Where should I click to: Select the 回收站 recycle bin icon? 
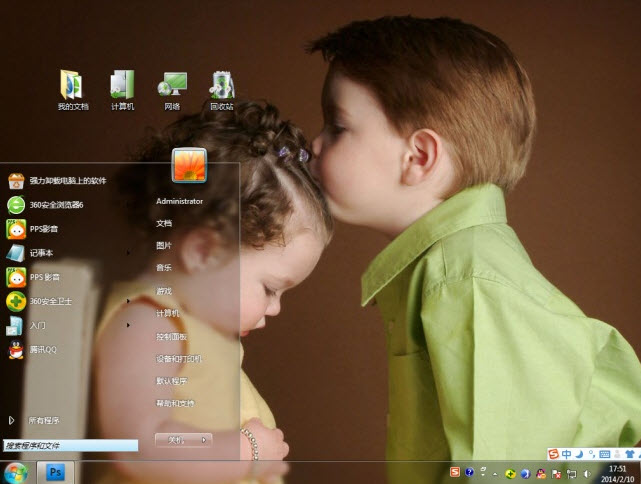pyautogui.click(x=222, y=90)
